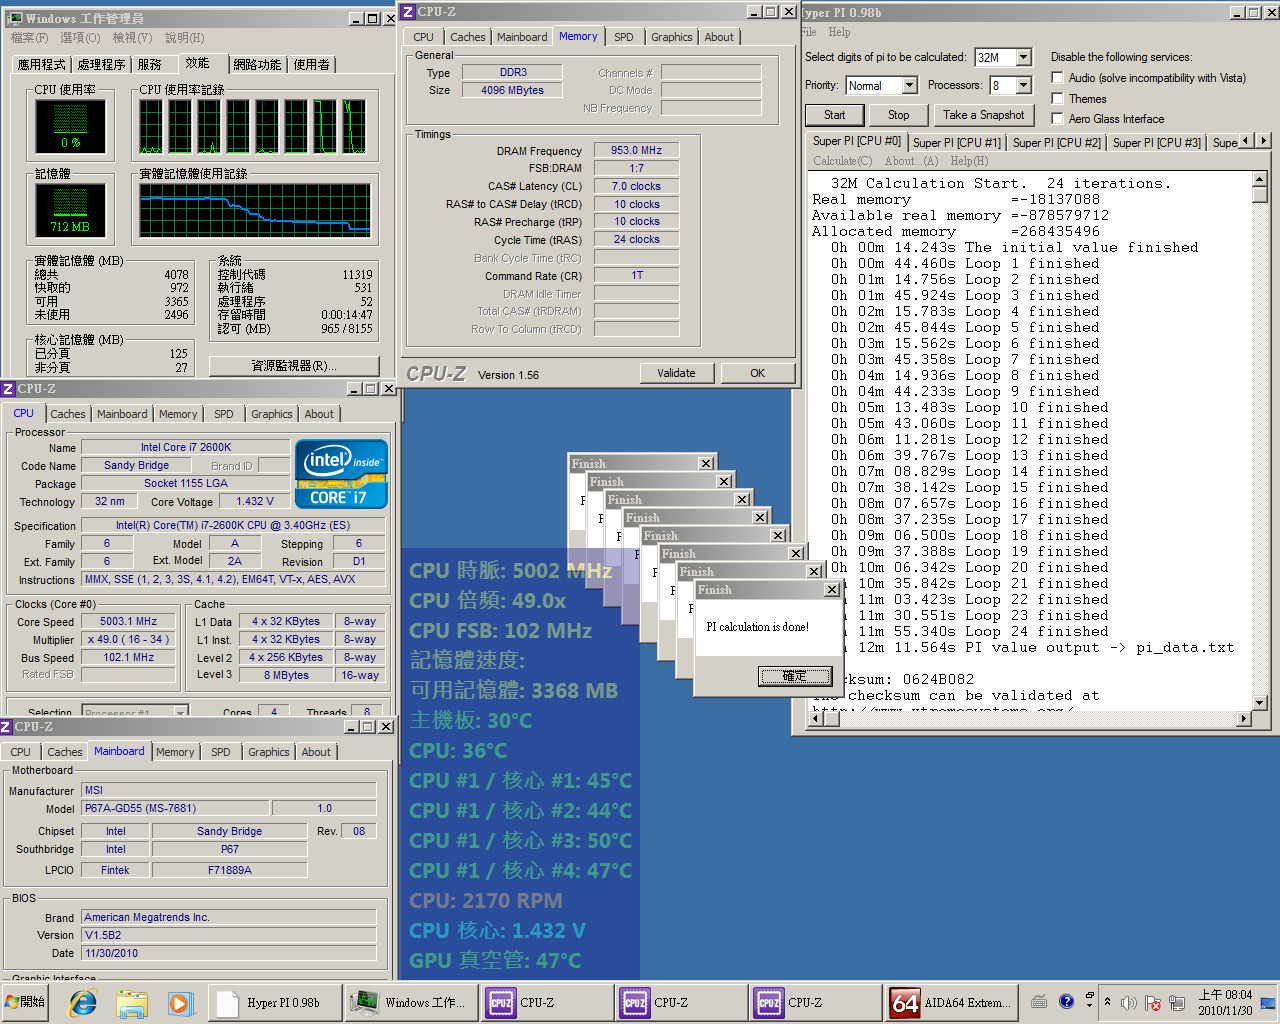
Task: Click the BIOS version value V1.5B2
Action: 229,935
